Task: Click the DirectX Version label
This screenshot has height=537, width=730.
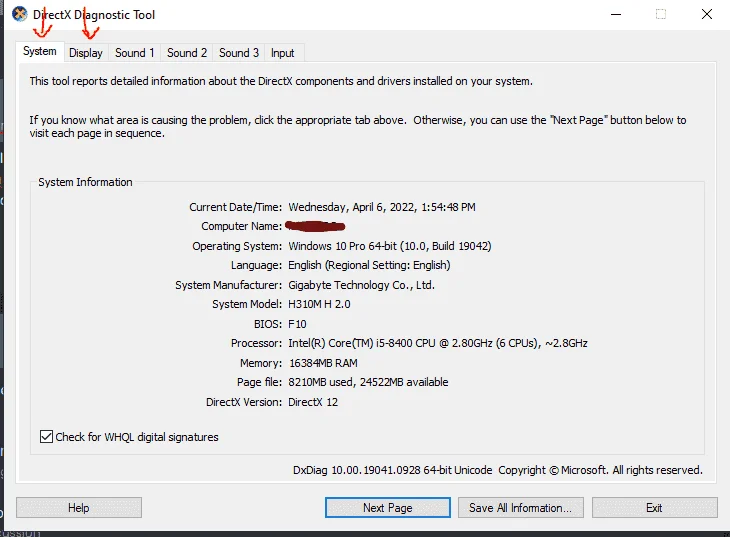Action: [244, 402]
